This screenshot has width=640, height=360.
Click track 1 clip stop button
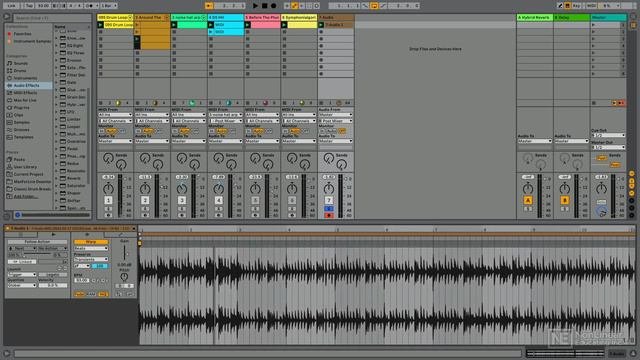pyautogui.click(x=101, y=103)
